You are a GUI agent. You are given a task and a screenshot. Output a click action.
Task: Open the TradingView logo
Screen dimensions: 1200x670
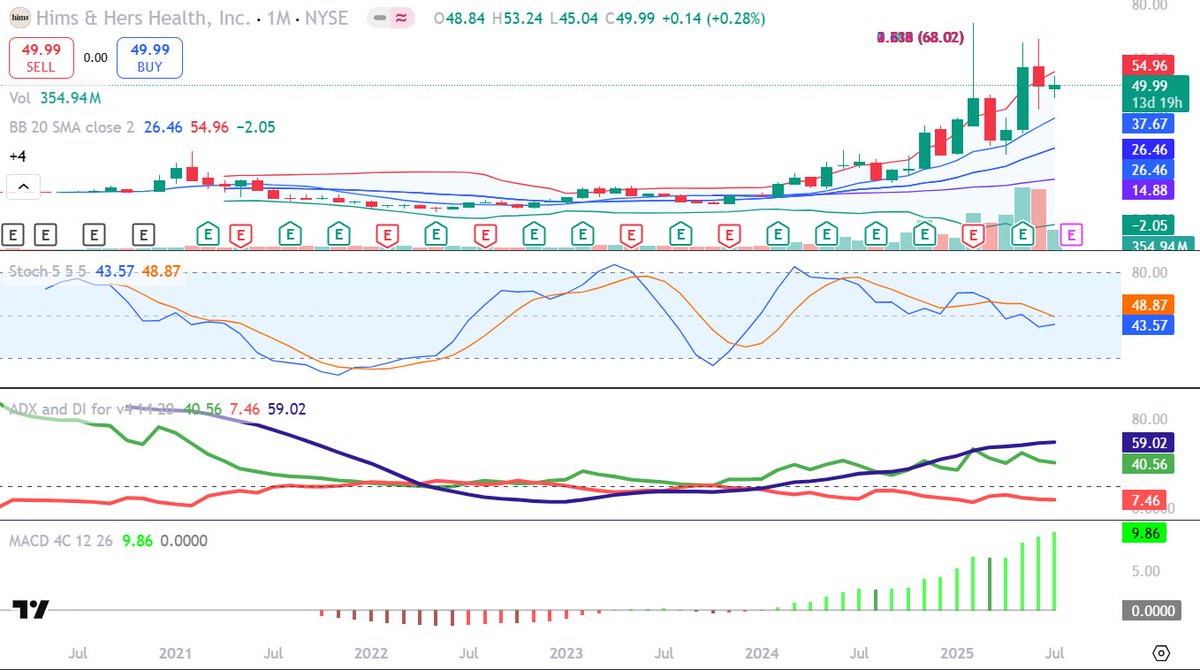(x=31, y=609)
